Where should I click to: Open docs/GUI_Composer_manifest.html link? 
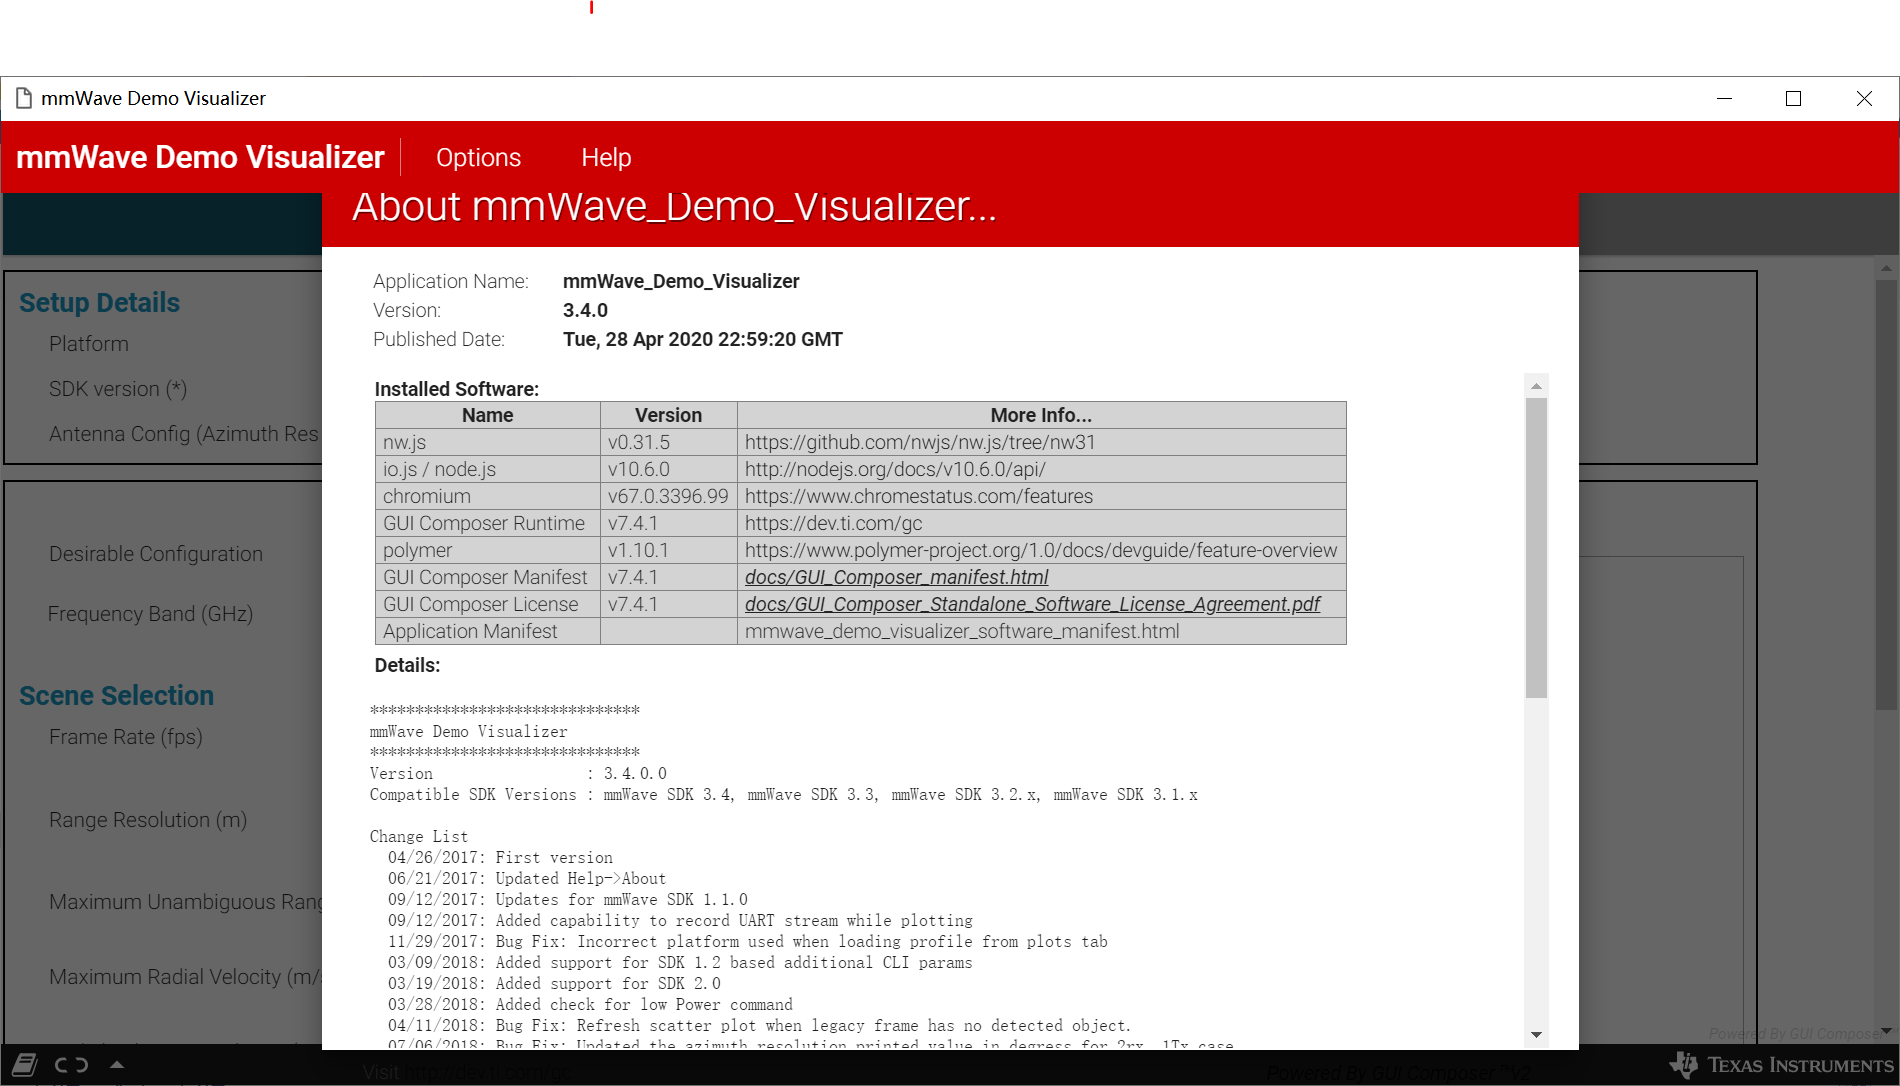tap(896, 577)
